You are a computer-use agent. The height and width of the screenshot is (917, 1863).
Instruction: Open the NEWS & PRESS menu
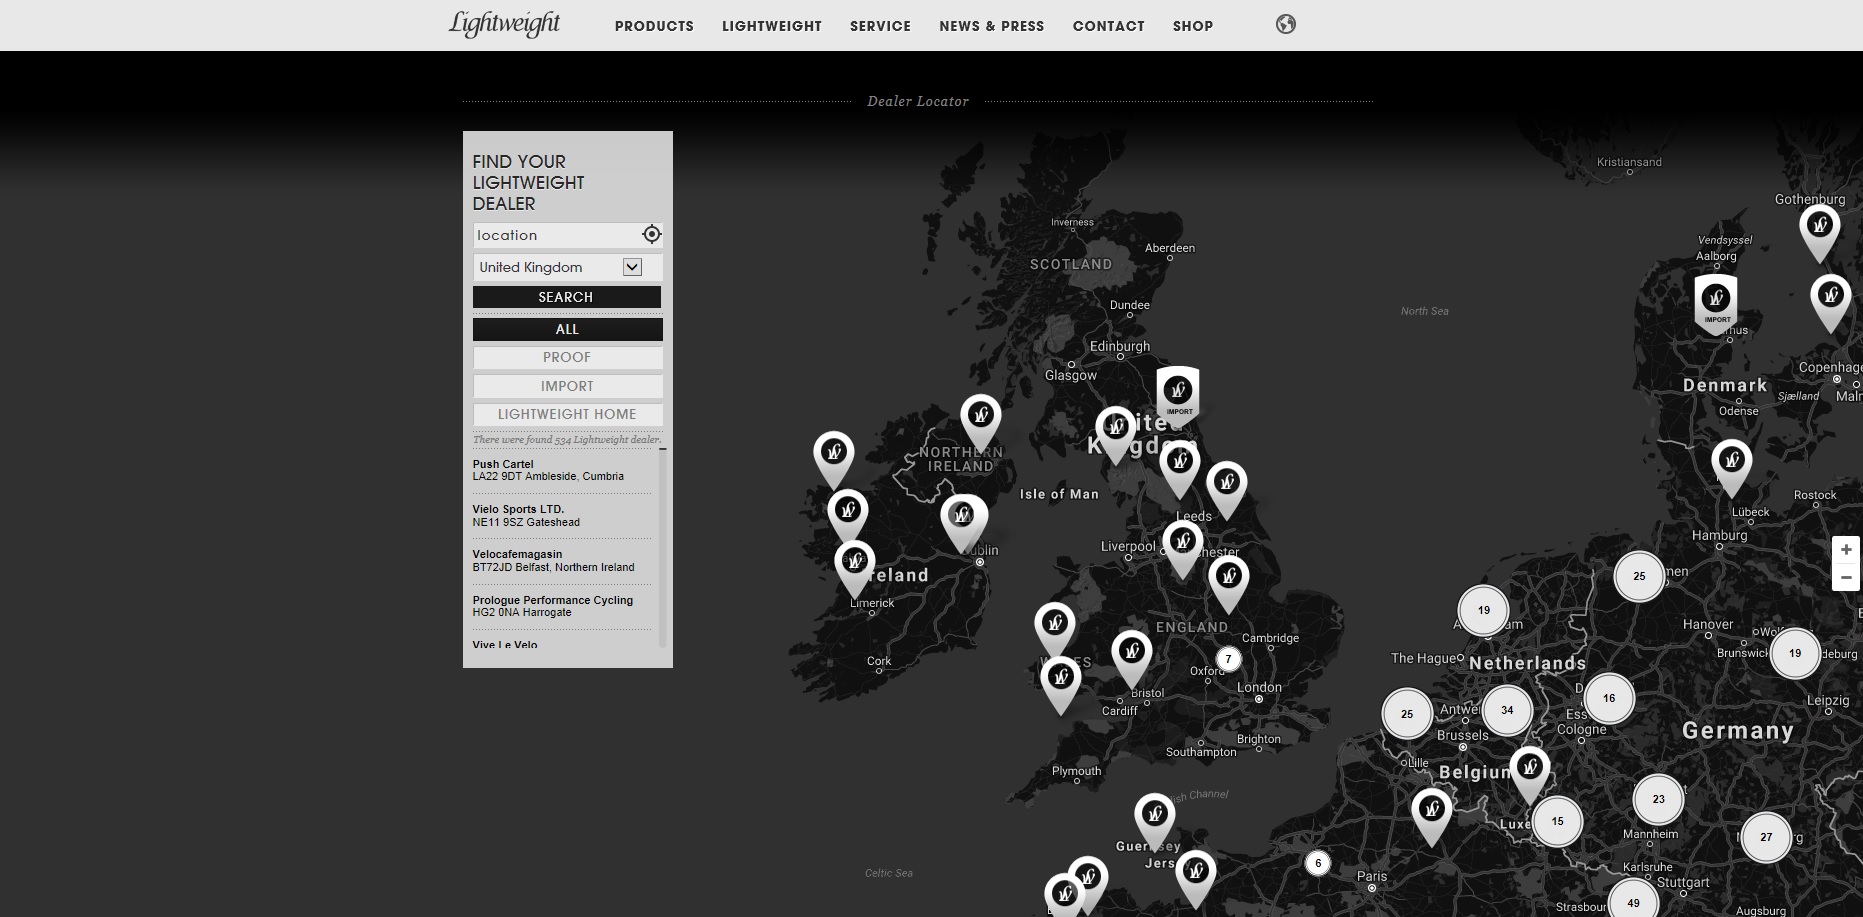point(991,26)
